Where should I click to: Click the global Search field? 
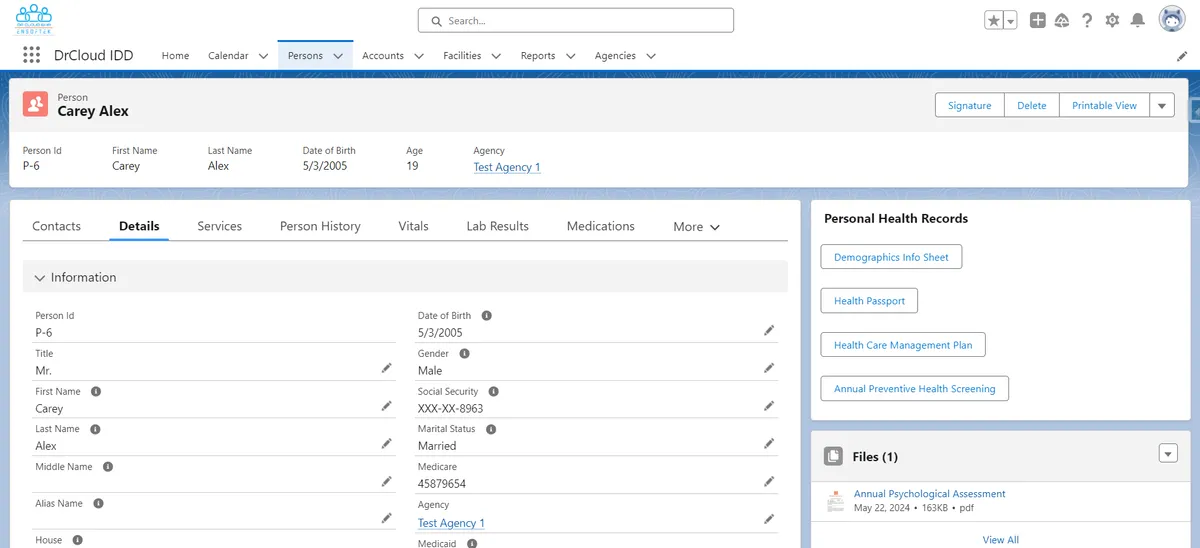pyautogui.click(x=575, y=20)
